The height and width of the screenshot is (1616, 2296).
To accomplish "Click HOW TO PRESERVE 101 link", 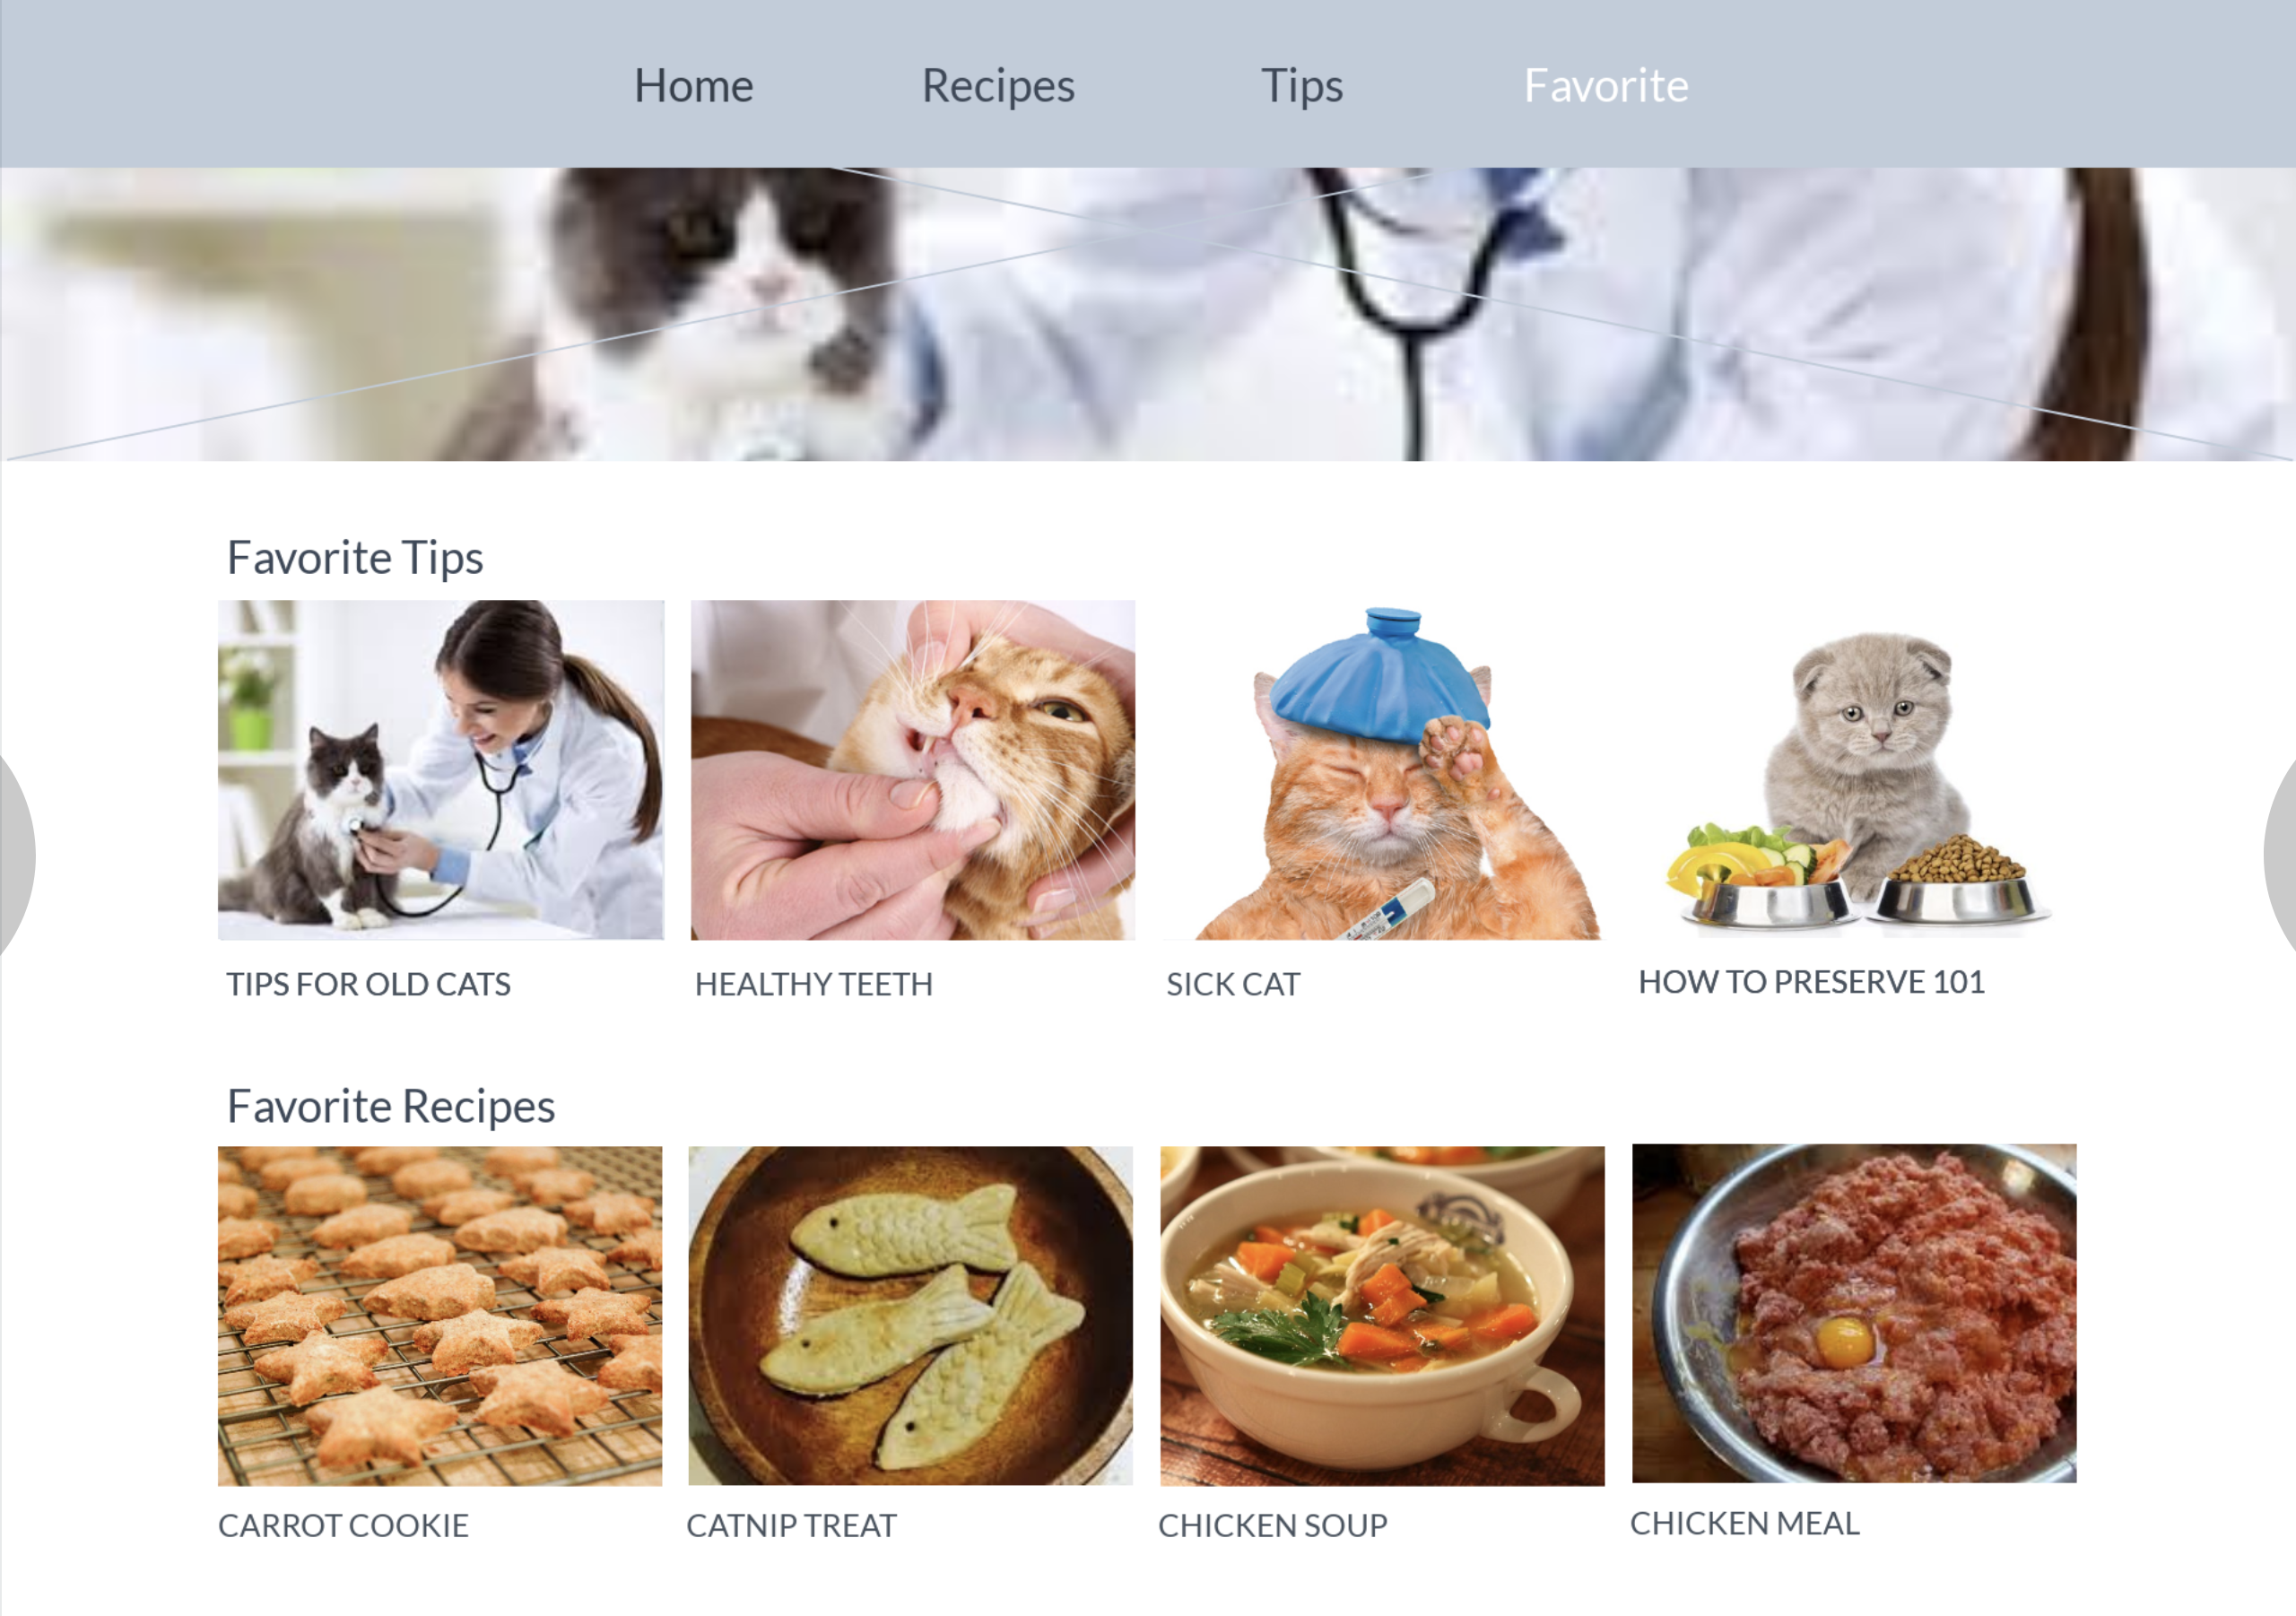I will point(1812,982).
